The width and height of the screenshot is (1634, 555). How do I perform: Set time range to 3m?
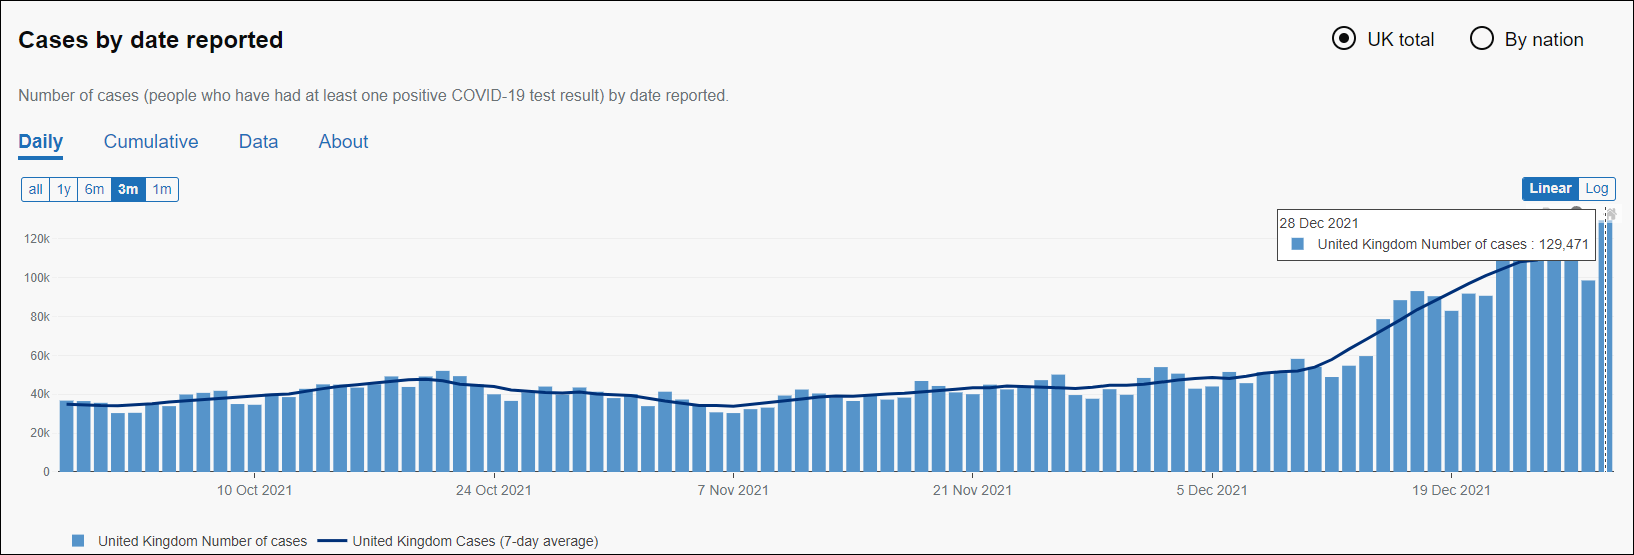(x=128, y=190)
